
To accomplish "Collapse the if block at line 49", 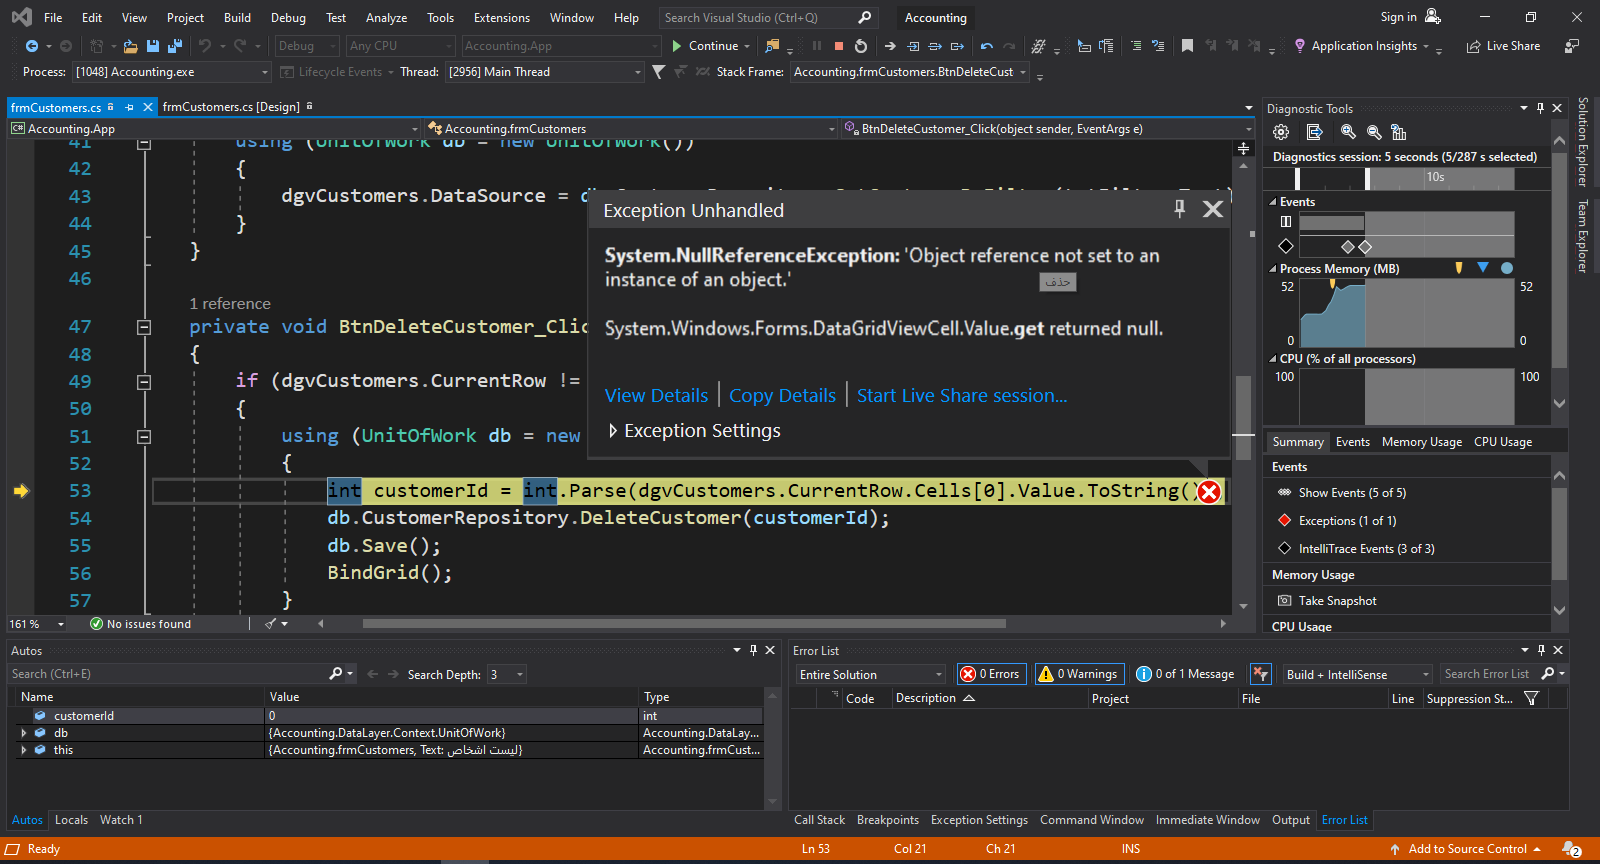I will tap(144, 382).
